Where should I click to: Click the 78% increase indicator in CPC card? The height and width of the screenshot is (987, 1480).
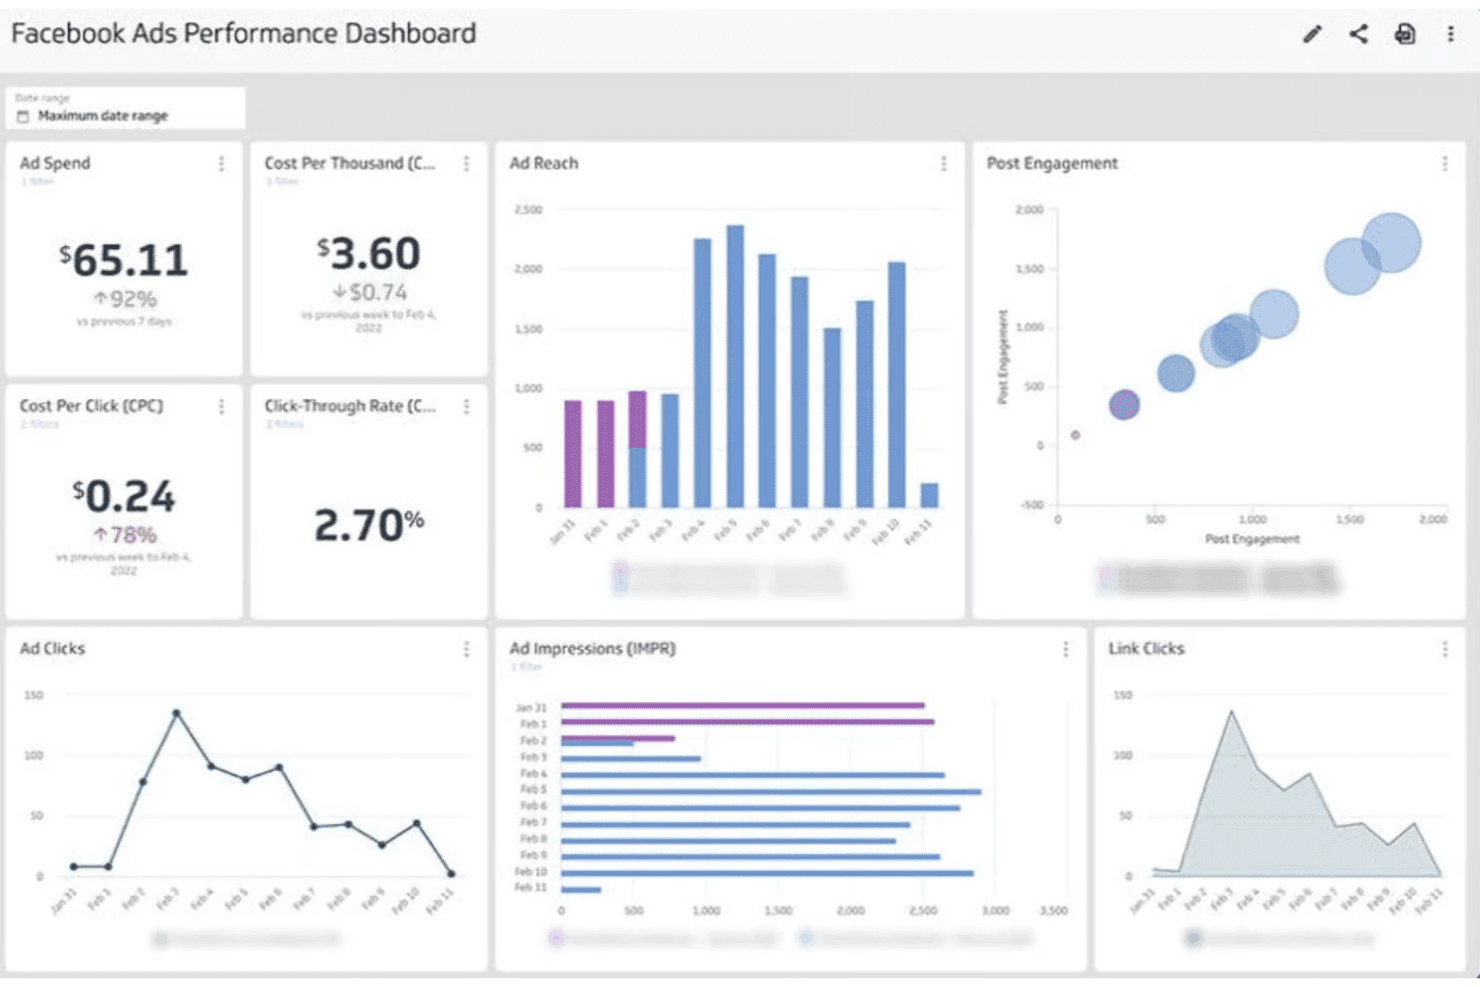tap(125, 535)
